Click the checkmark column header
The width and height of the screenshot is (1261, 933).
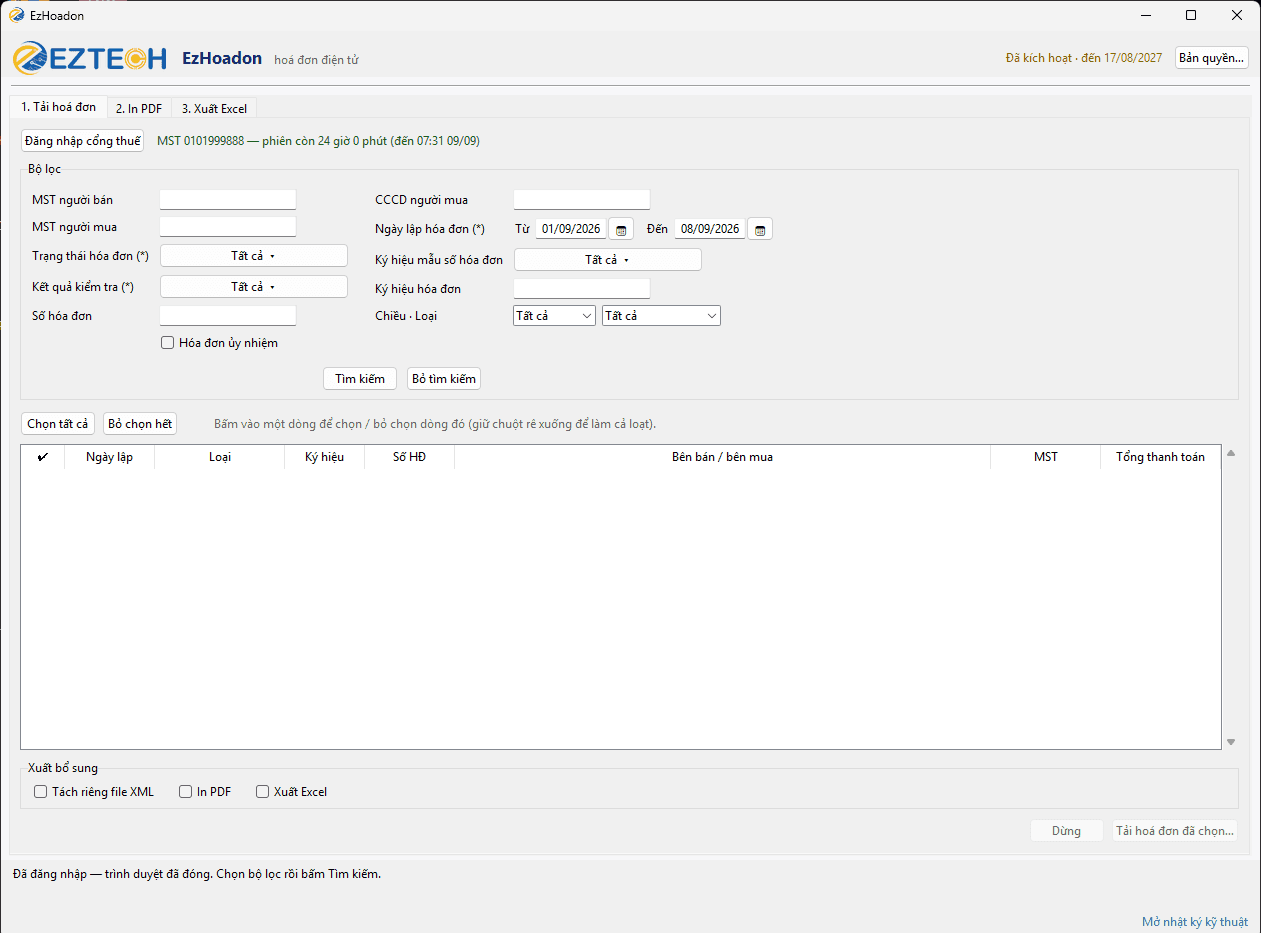[43, 457]
